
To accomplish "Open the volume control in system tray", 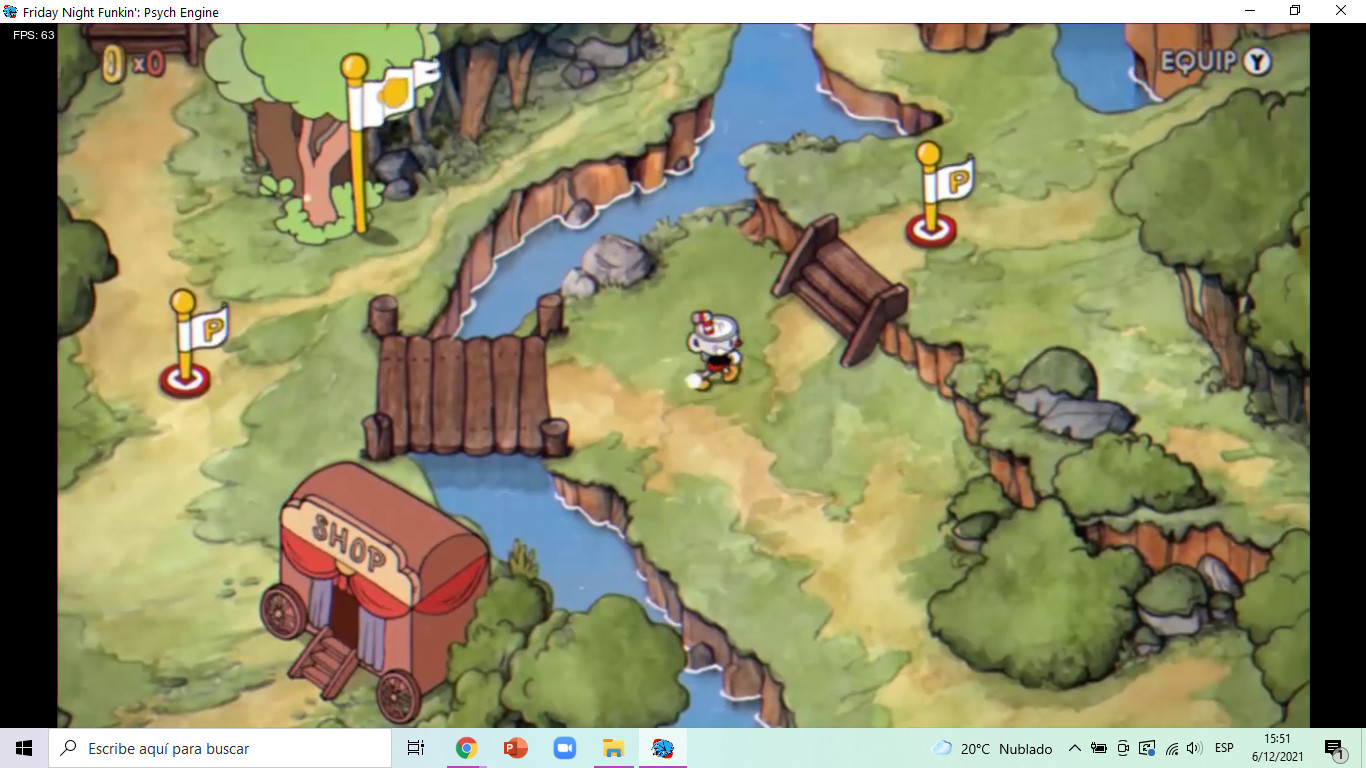I will (x=1194, y=748).
